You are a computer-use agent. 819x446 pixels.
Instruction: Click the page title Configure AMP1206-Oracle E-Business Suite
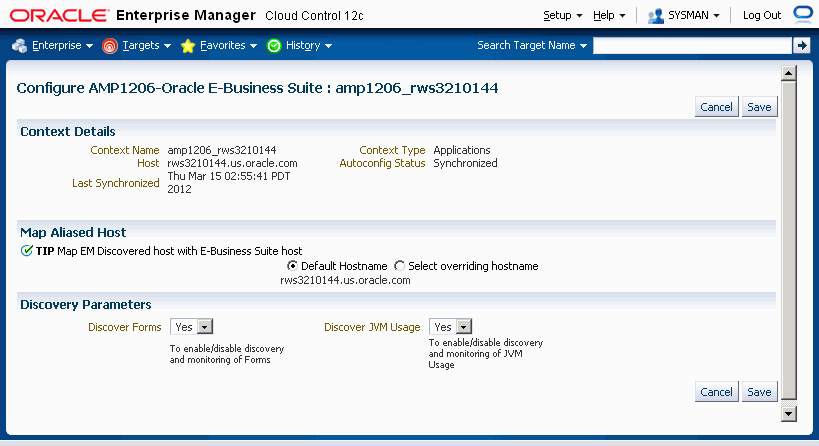(x=257, y=88)
